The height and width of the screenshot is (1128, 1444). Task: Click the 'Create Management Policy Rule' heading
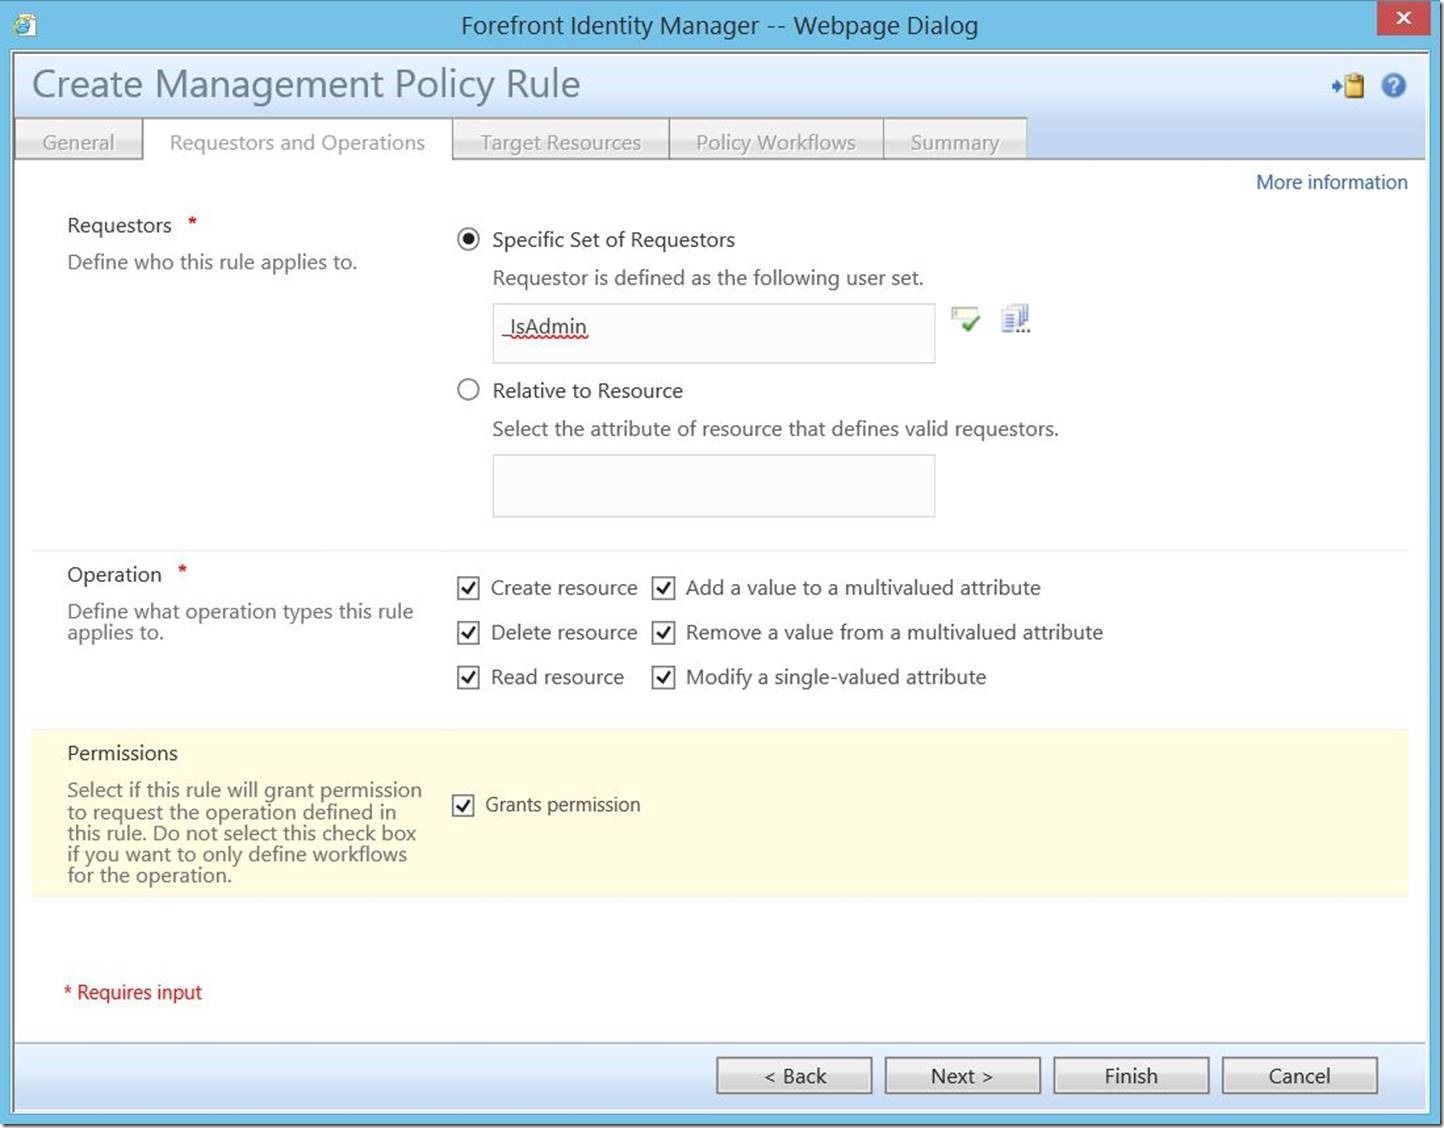coord(306,85)
